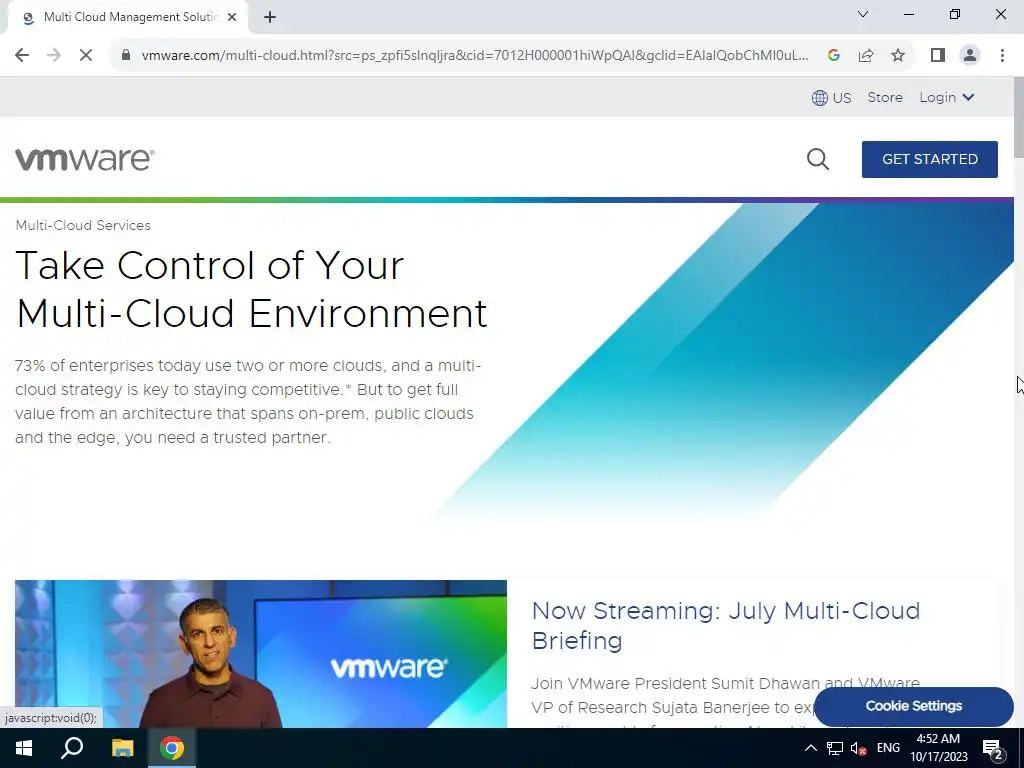1024x768 pixels.
Task: Open Windows taskbar search
Action: 72,748
